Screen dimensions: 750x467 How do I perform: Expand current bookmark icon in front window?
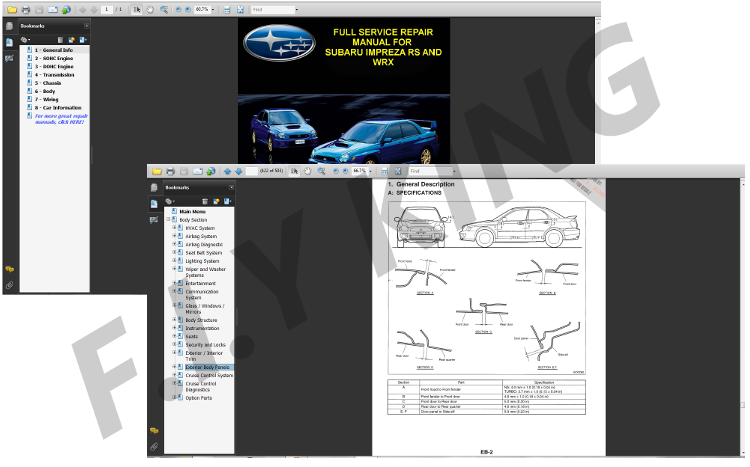pyautogui.click(x=228, y=201)
